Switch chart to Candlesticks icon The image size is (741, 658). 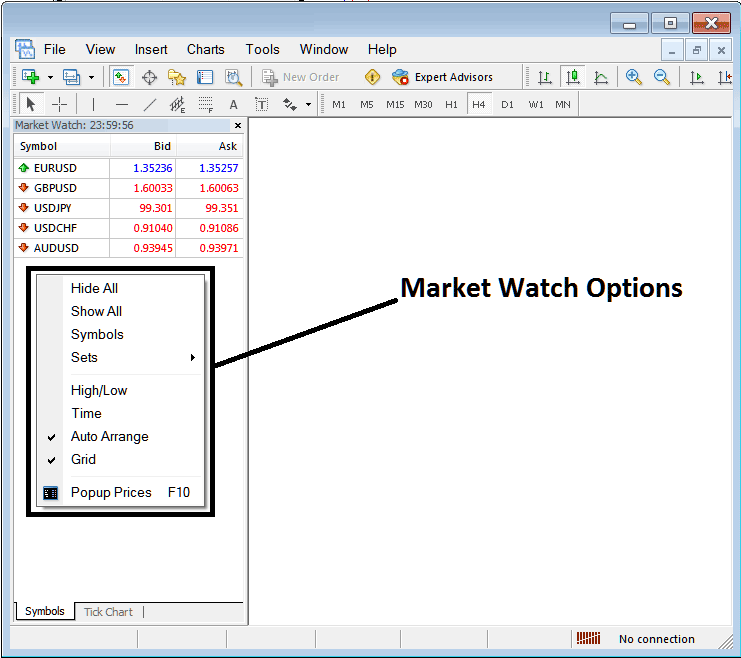573,77
